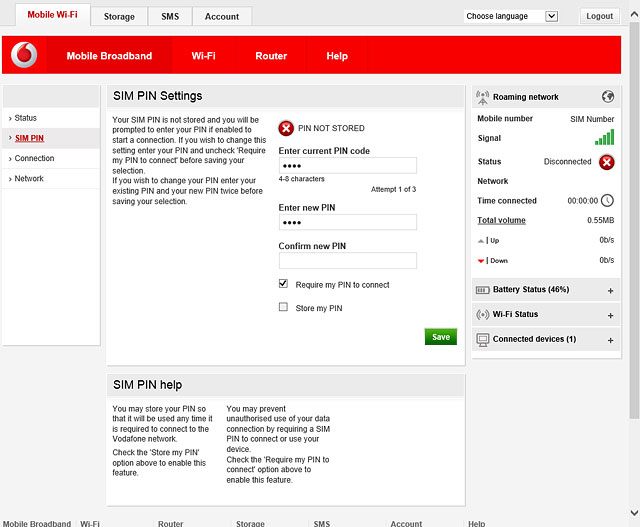Select Help in red menu bar
Viewport: 640px width, 527px height.
coord(337,56)
